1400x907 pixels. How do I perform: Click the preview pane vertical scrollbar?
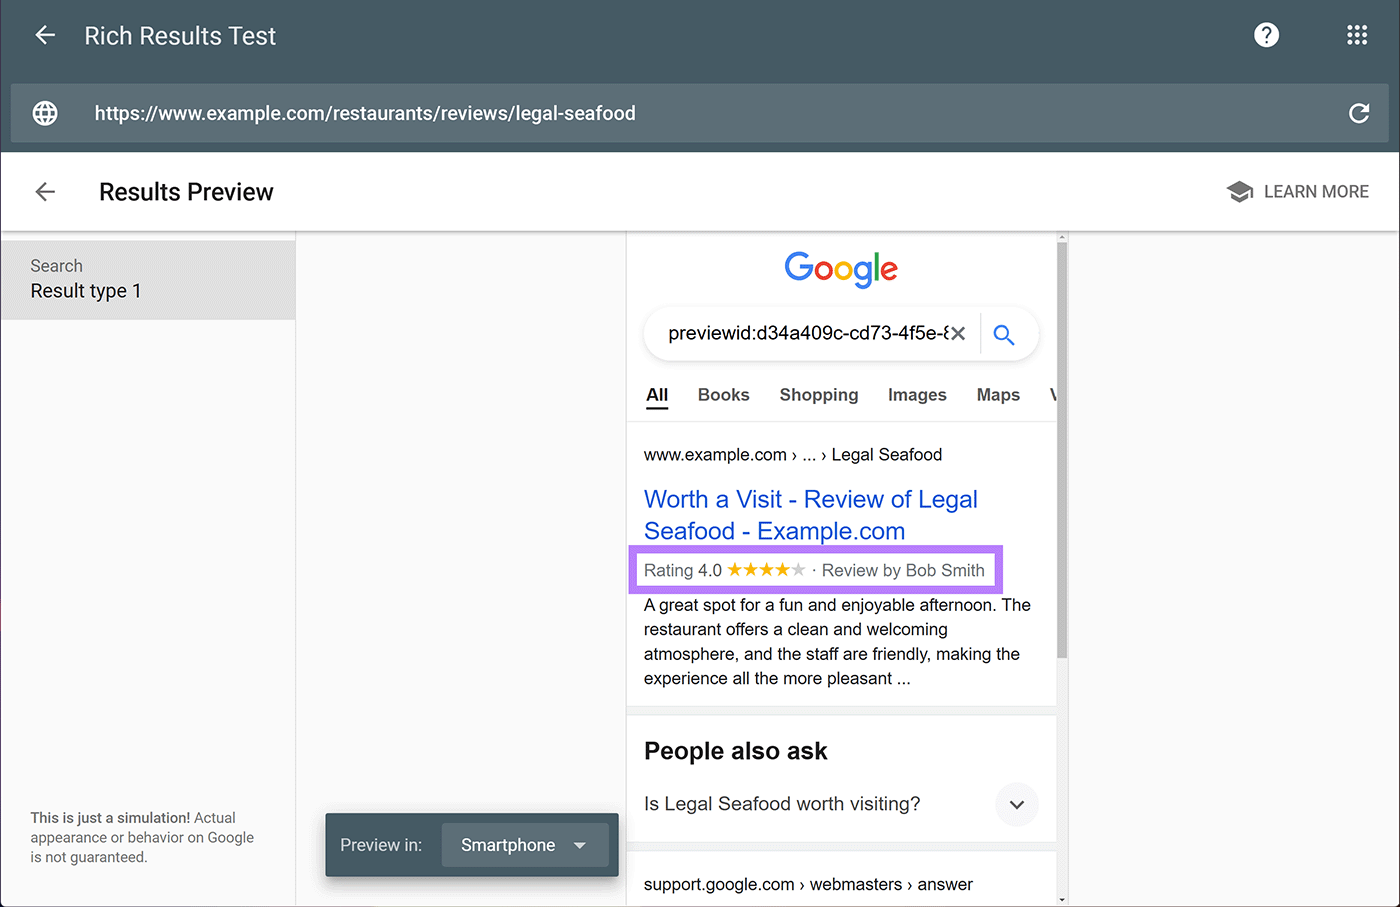coord(1062,450)
